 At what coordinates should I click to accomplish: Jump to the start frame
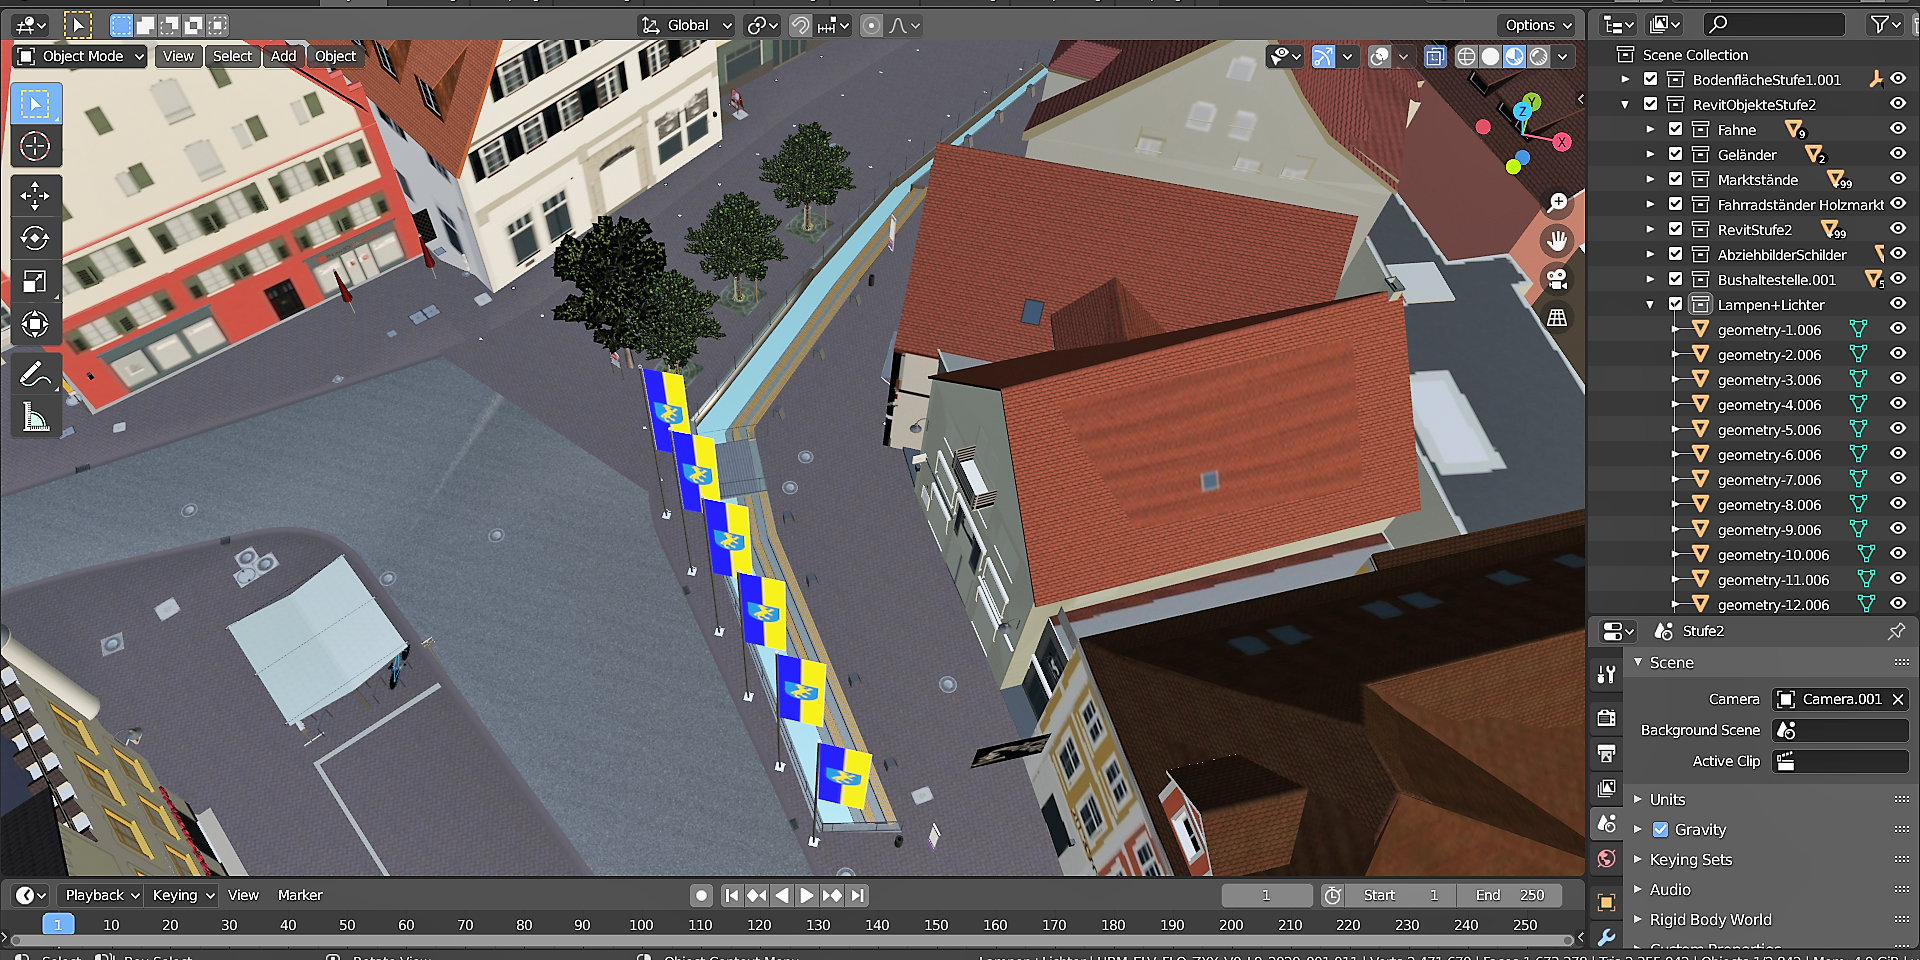pos(731,895)
